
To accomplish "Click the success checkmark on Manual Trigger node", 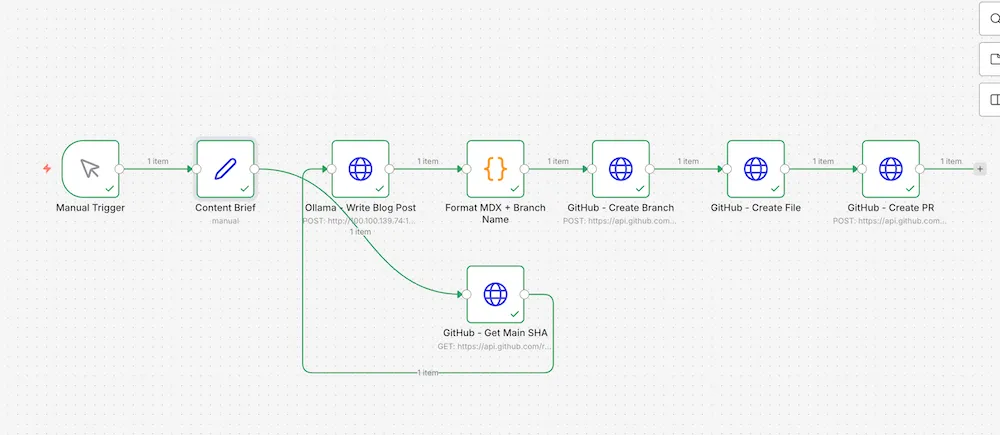I will (110, 189).
